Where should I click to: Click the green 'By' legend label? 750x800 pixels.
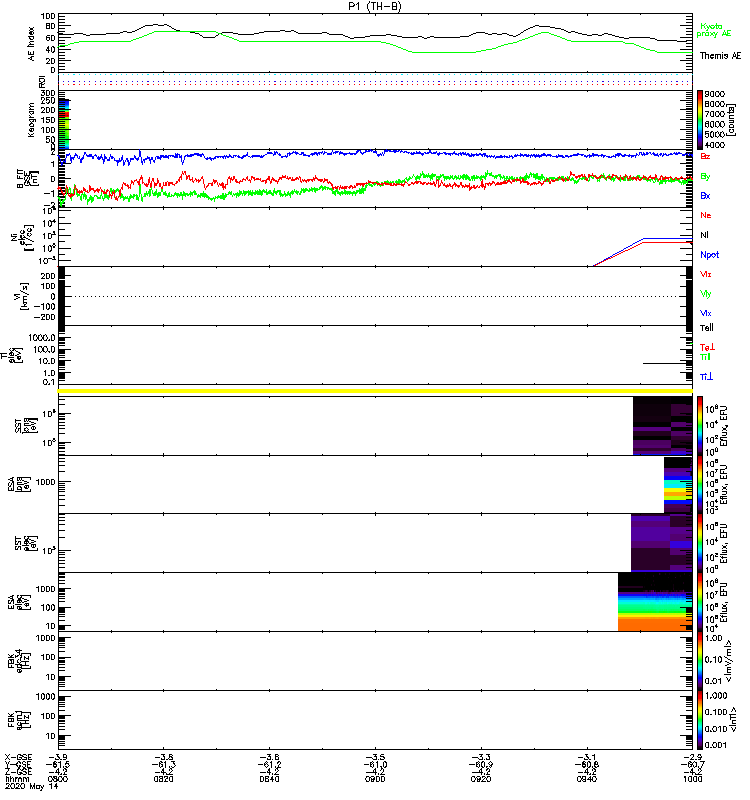(x=705, y=177)
